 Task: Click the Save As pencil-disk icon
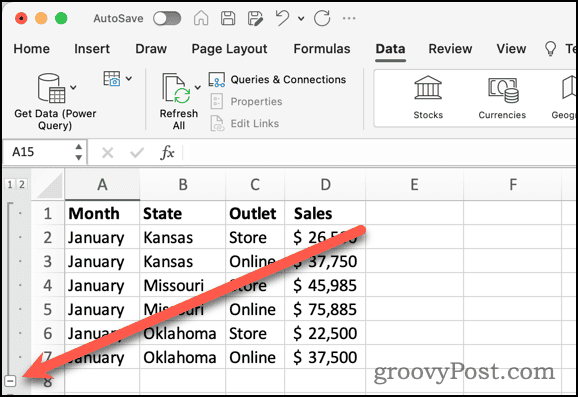tap(255, 18)
